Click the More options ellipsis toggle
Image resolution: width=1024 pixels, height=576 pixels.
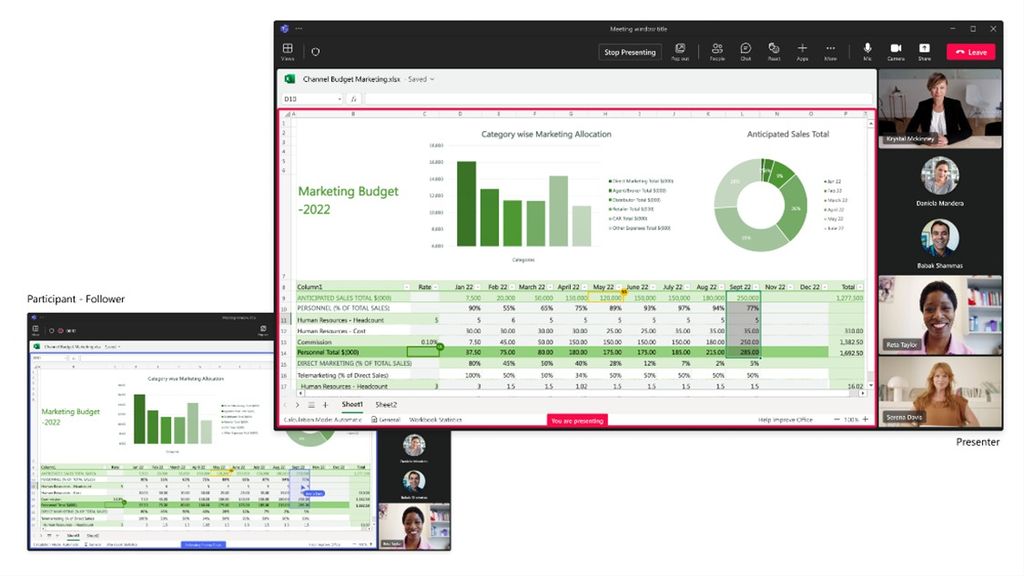tap(830, 50)
